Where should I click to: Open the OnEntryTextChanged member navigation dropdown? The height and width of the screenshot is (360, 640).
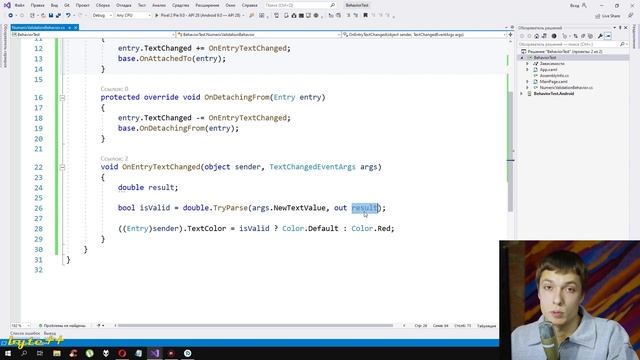[x=424, y=35]
